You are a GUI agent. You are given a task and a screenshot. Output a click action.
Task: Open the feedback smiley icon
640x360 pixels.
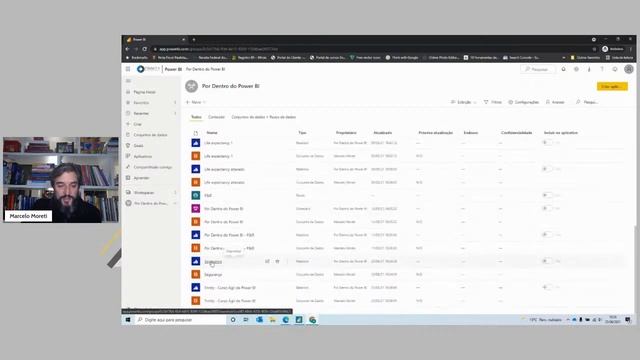tap(615, 69)
